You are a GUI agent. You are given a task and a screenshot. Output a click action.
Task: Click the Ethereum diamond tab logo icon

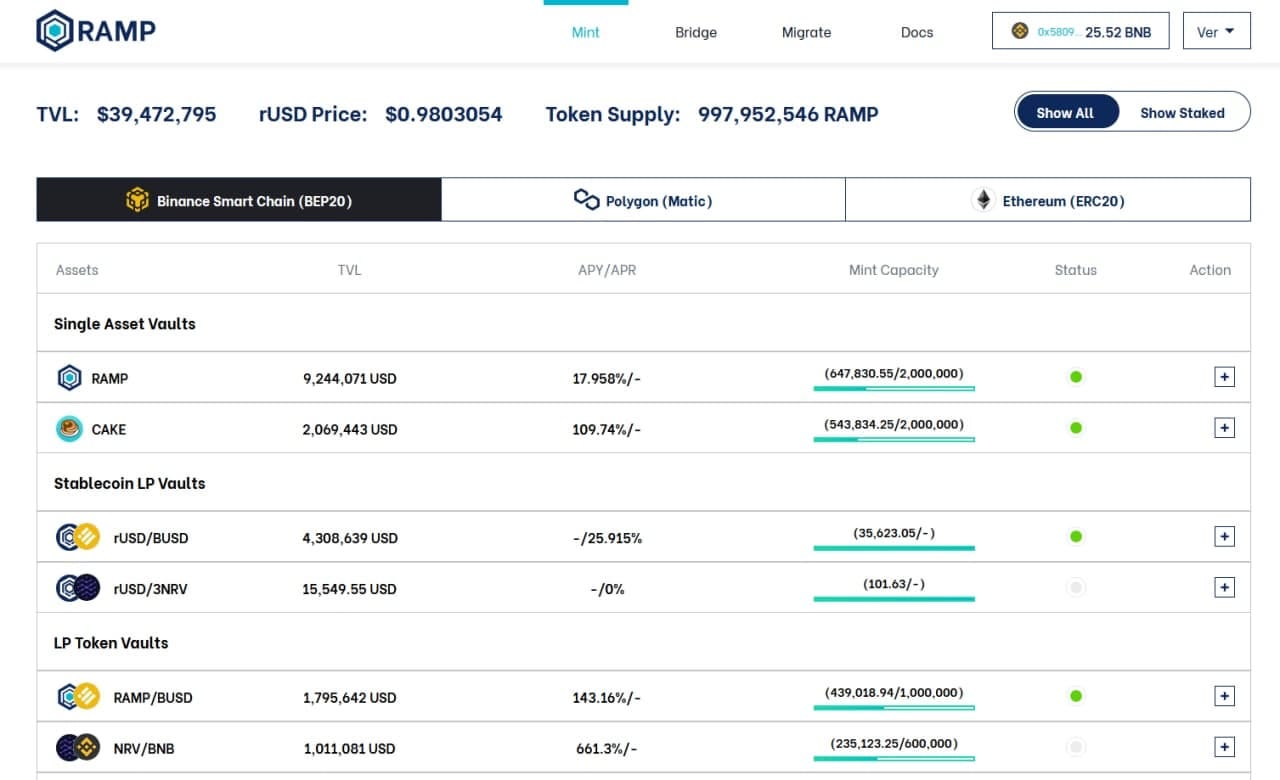point(983,200)
